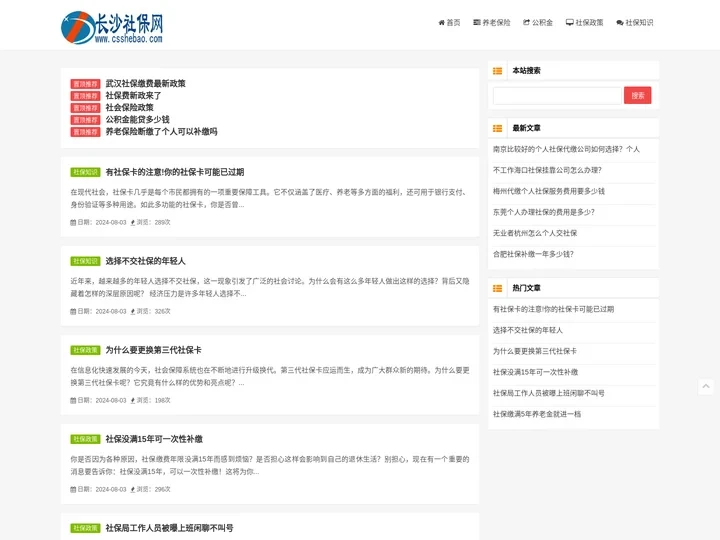Open sidebar hot article 社保局工作人员被曝上班闲聊不叫号
Screen dimensions: 720x540
[549, 394]
